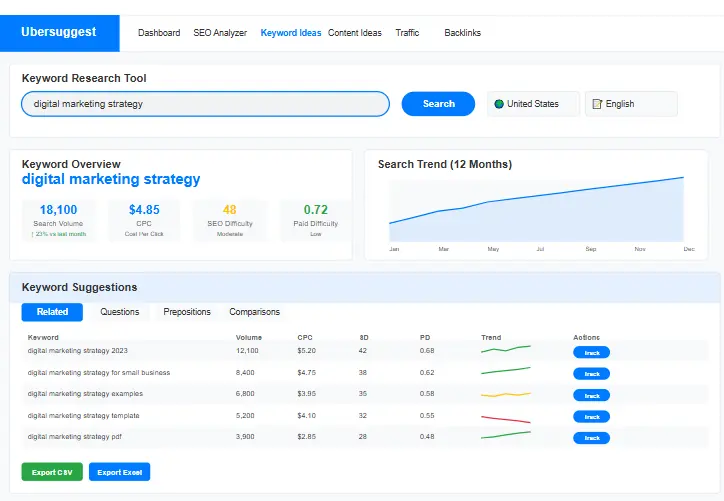
Task: Click the Trend column header
Action: 491,338
